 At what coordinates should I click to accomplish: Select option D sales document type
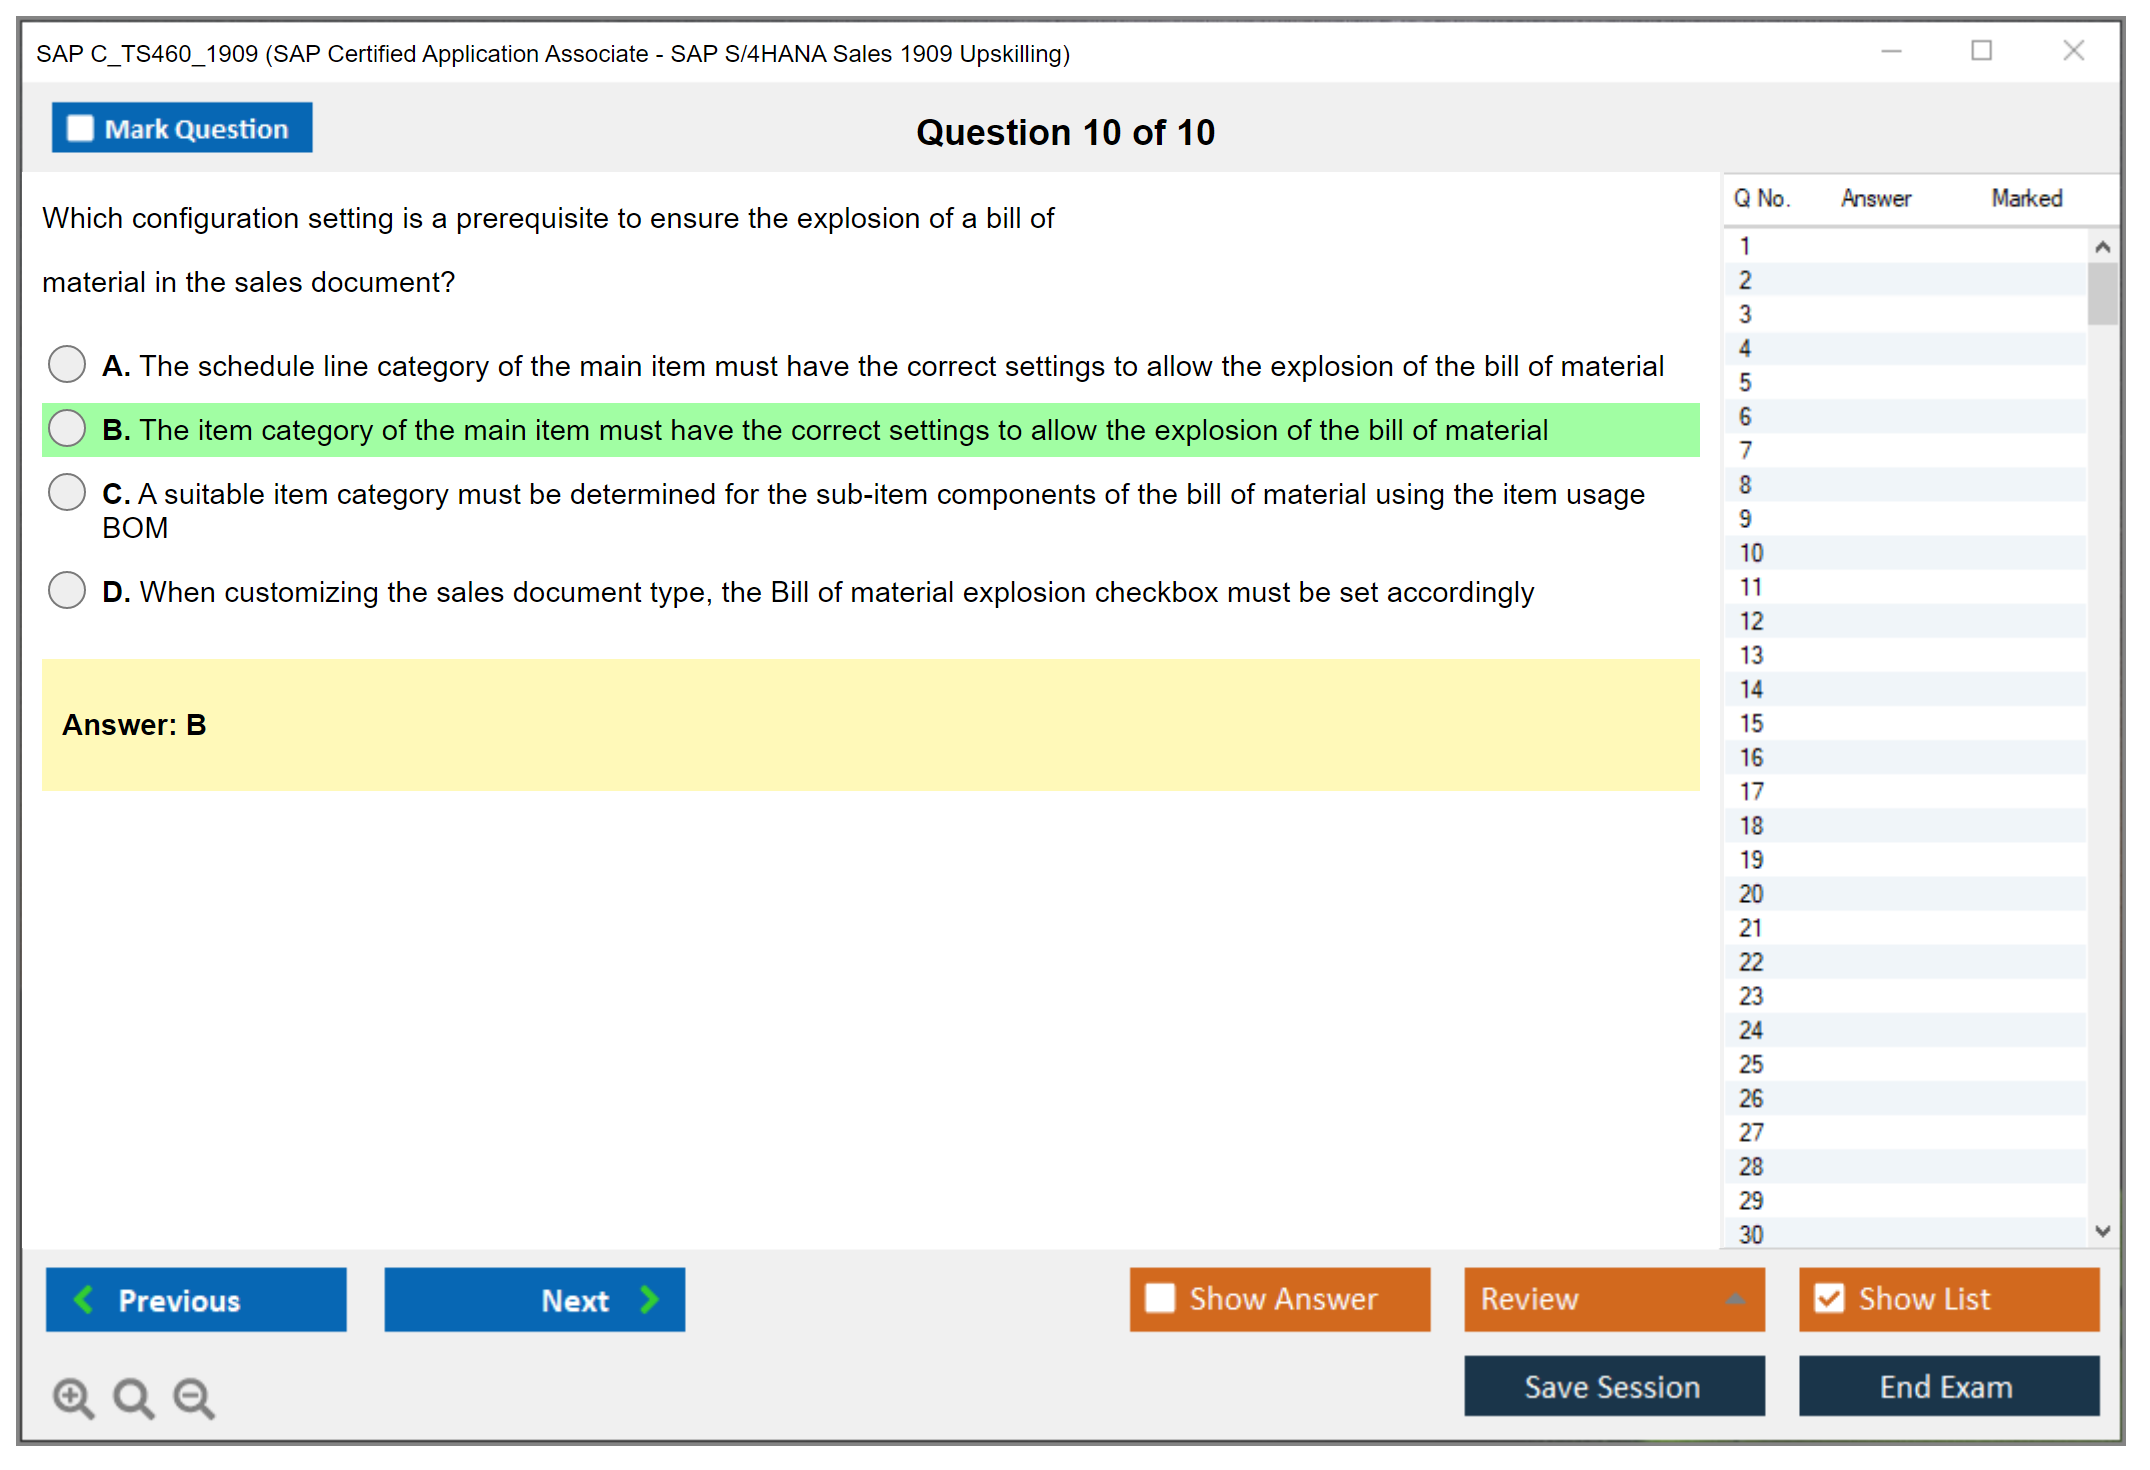67,590
